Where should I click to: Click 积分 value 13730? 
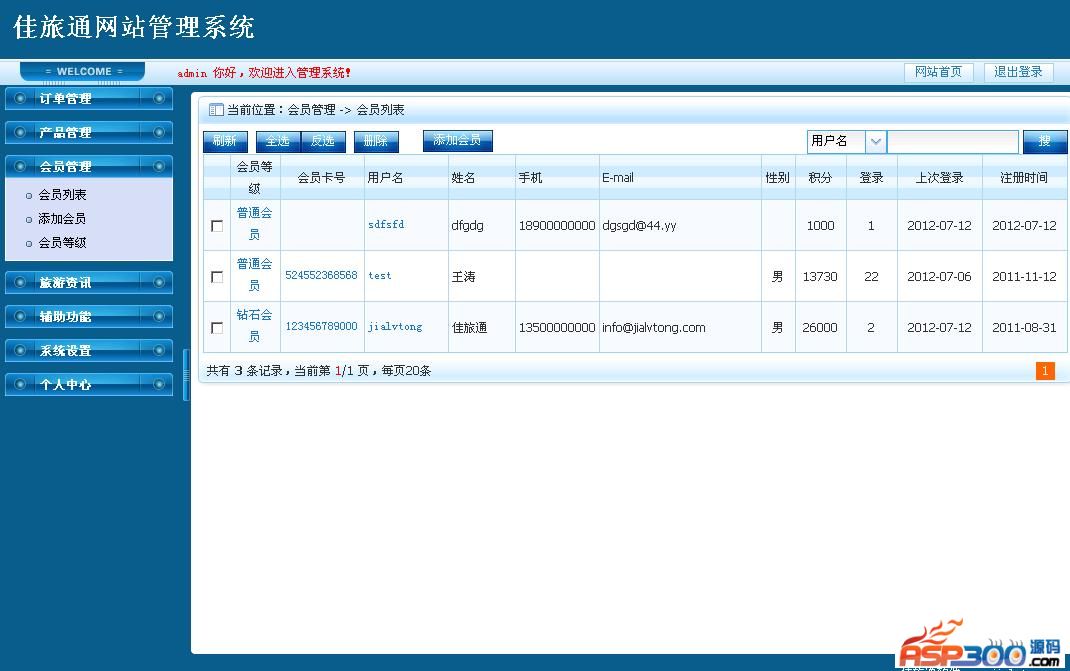click(820, 276)
